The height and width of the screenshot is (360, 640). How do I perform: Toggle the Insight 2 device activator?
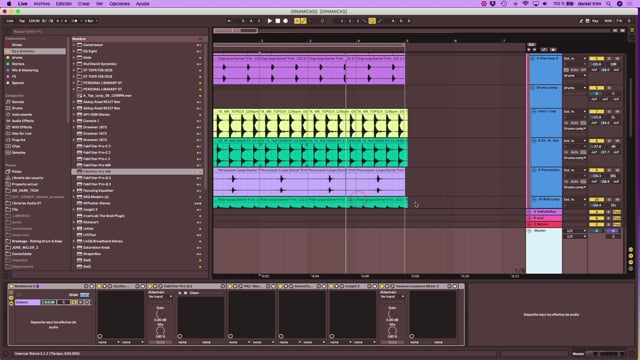tap(332, 287)
